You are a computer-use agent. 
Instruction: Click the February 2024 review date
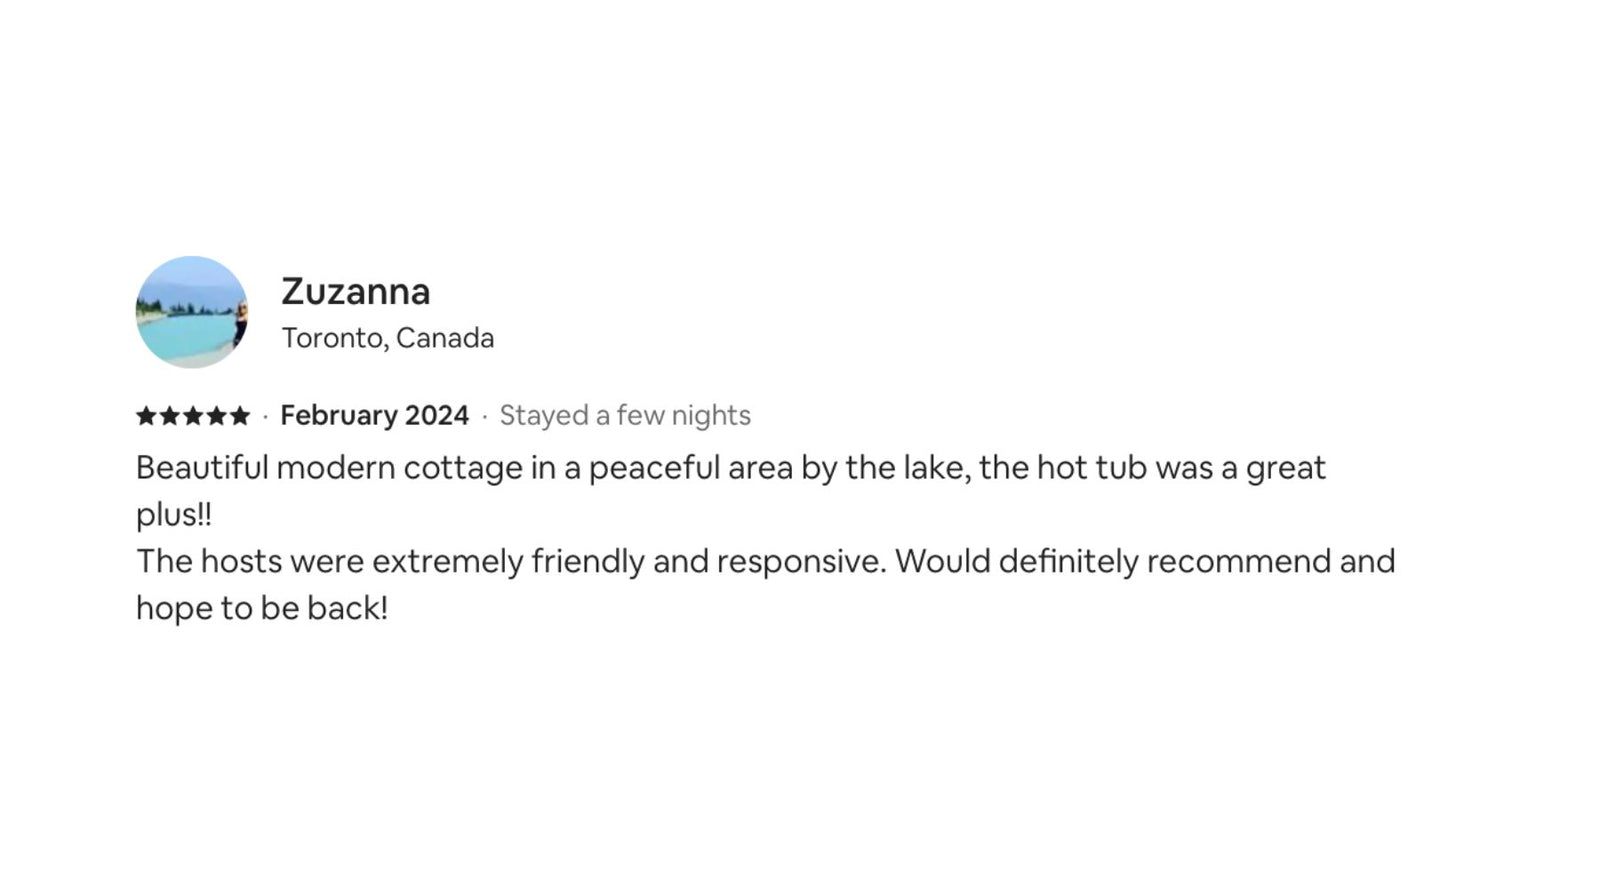tap(374, 416)
